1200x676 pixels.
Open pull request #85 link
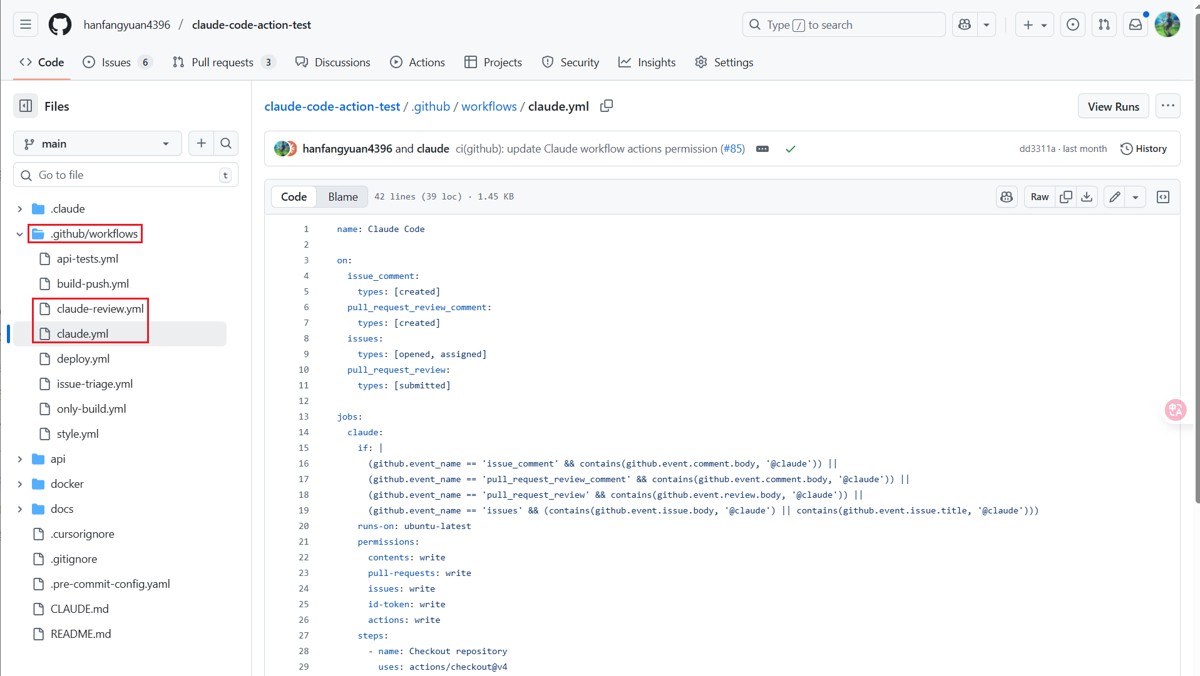pyautogui.click(x=732, y=149)
